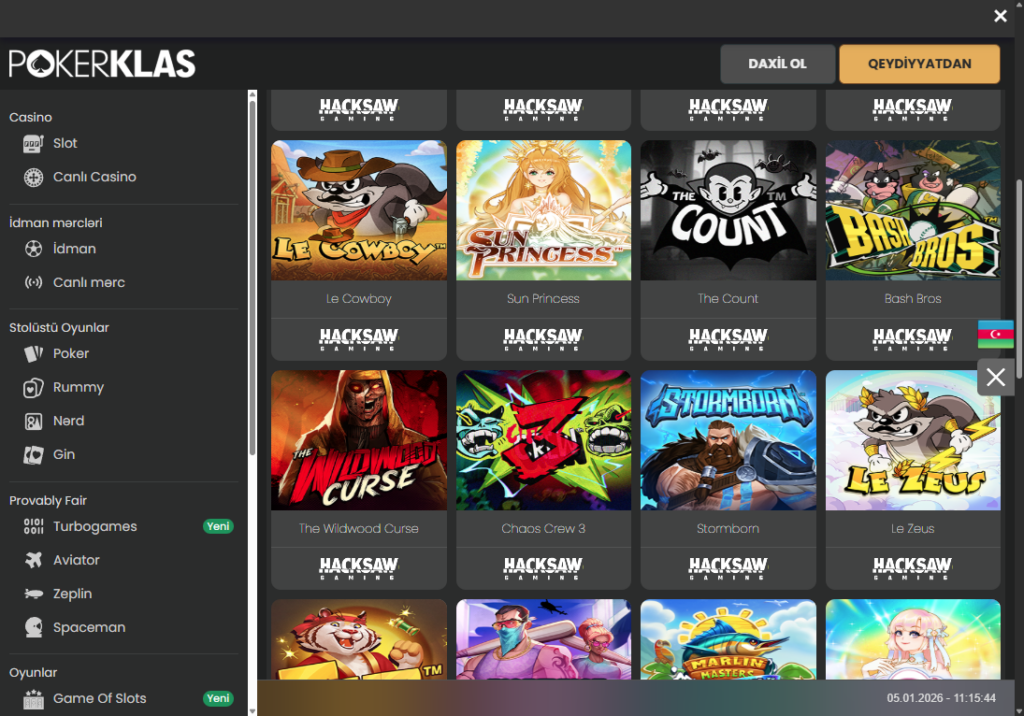Select the Poker cards icon
The width and height of the screenshot is (1024, 716).
[33, 353]
